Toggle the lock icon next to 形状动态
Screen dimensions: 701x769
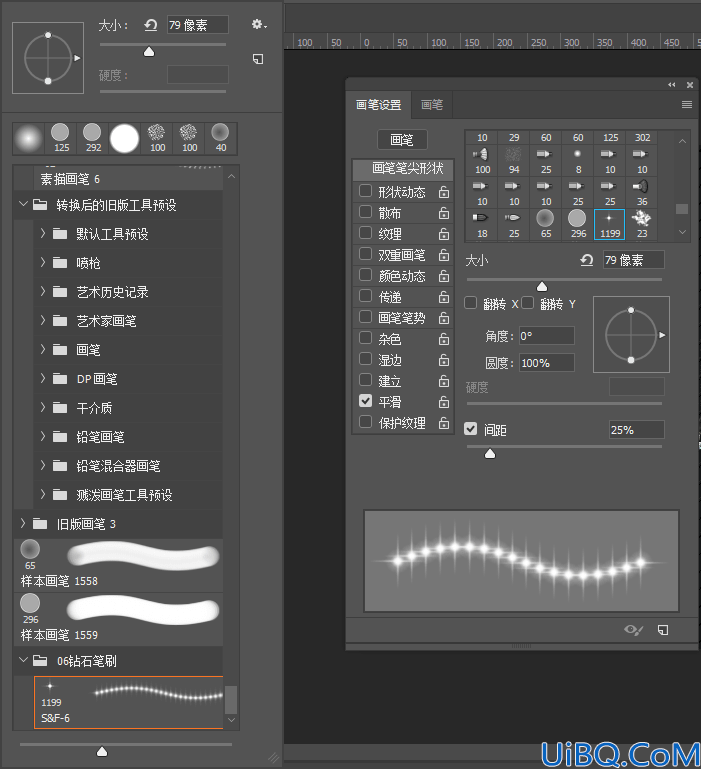(443, 192)
